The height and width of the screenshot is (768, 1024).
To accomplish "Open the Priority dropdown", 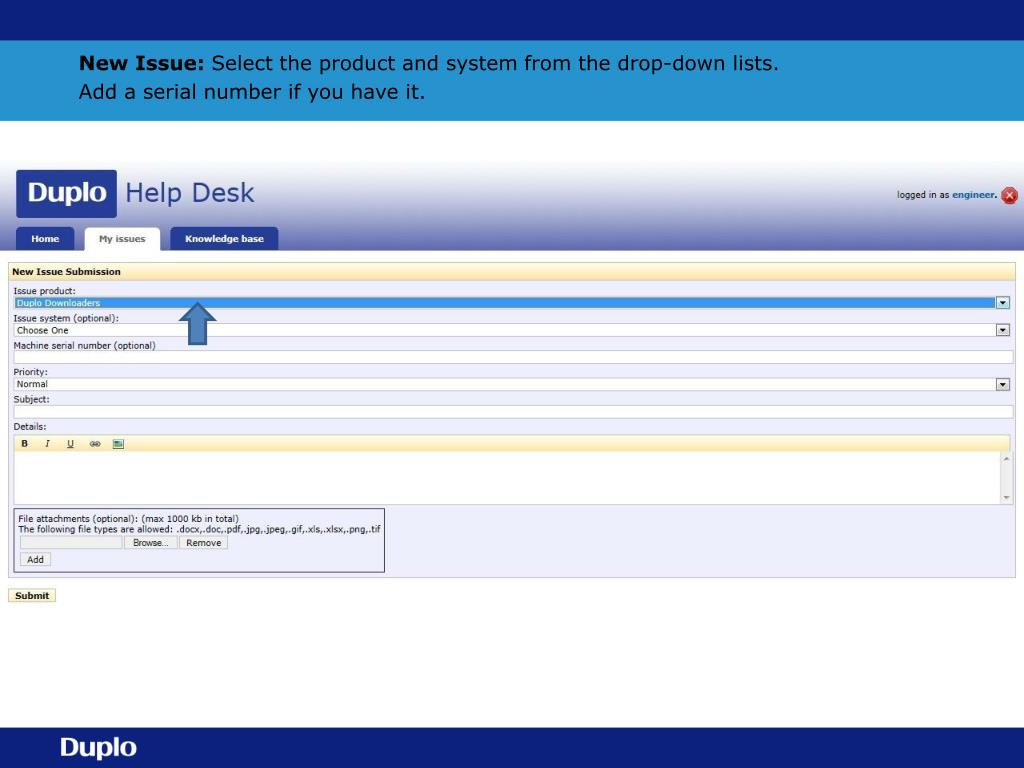I will pyautogui.click(x=1002, y=384).
